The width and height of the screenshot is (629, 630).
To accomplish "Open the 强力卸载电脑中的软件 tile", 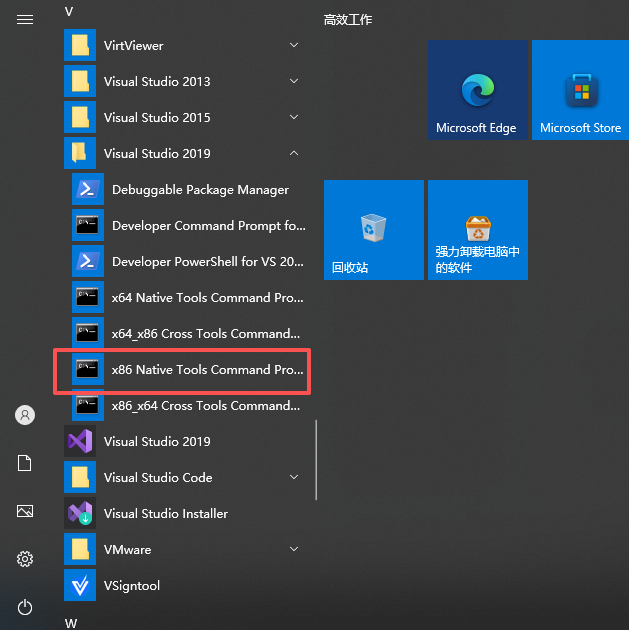I will 478,230.
